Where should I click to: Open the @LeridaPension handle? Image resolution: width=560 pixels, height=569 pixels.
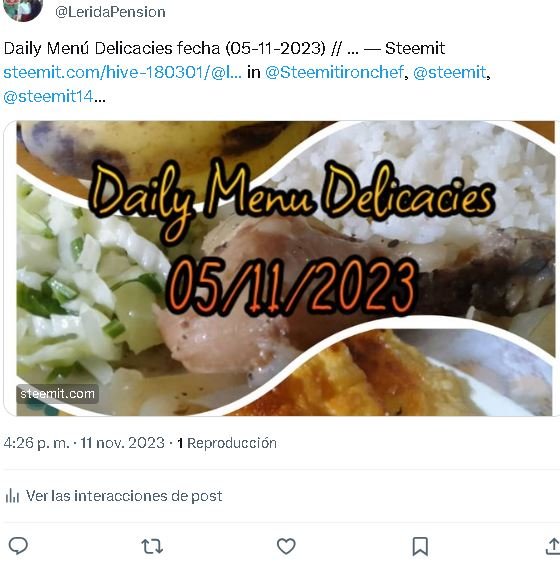110,12
